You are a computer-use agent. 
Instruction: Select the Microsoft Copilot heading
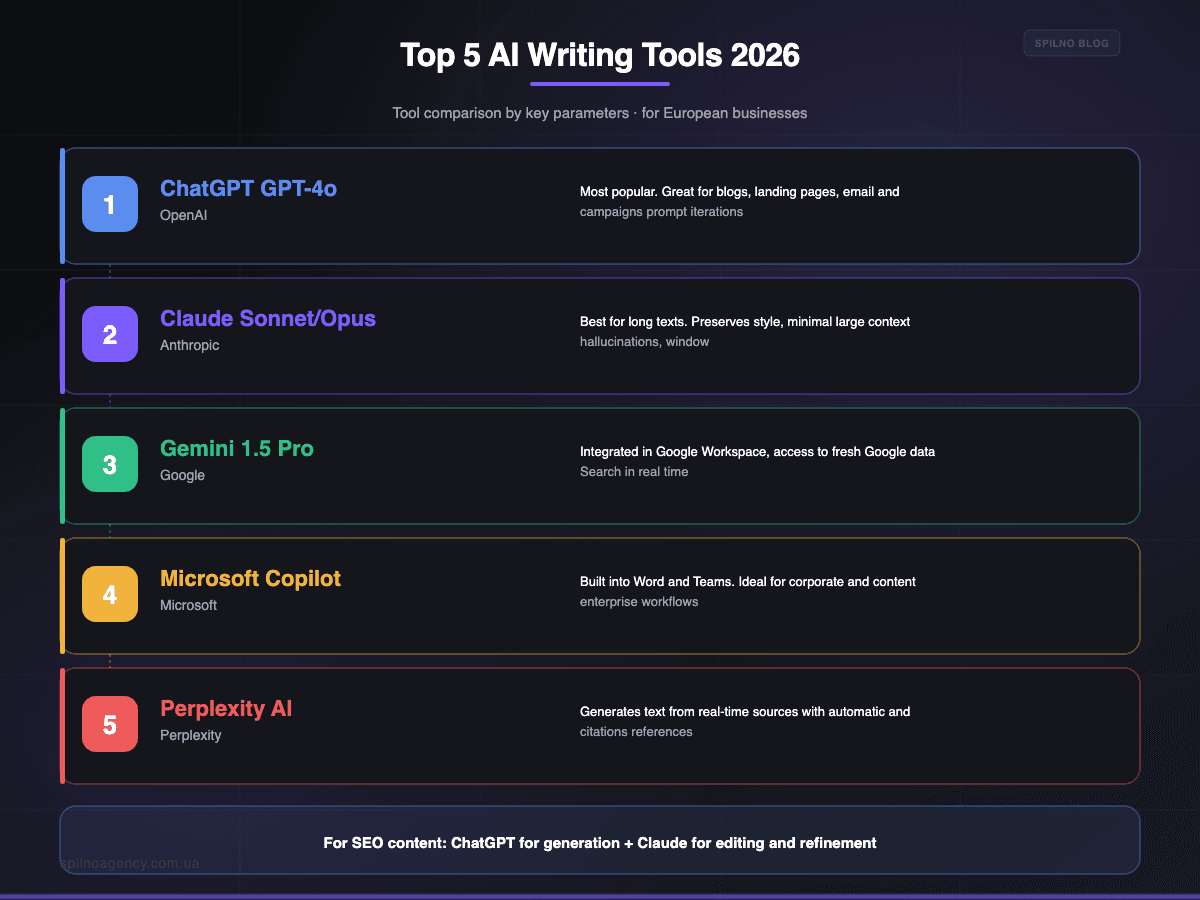pyautogui.click(x=251, y=579)
